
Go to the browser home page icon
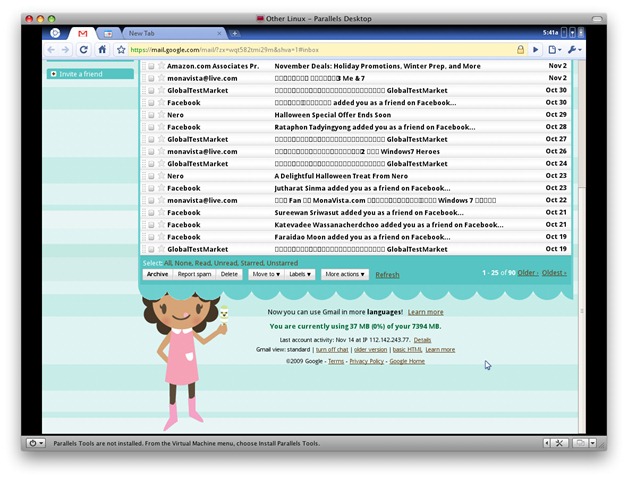click(x=102, y=49)
